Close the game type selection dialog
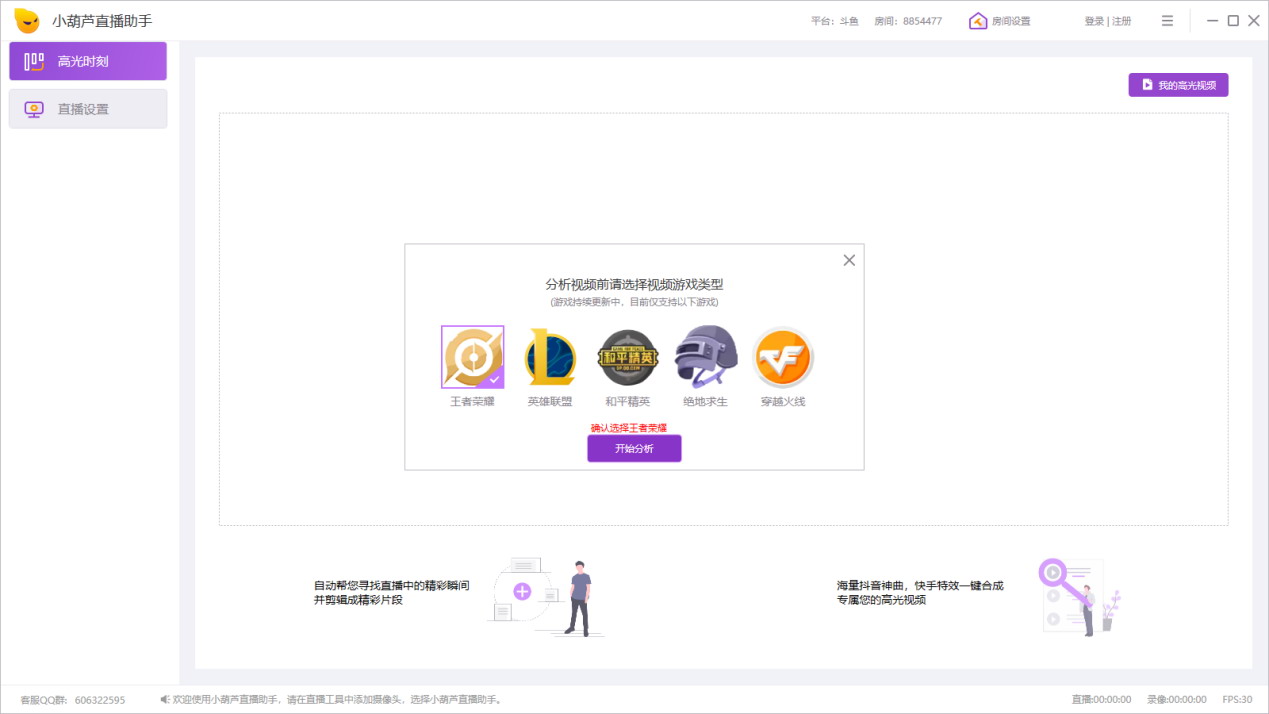This screenshot has height=714, width=1269. point(849,260)
